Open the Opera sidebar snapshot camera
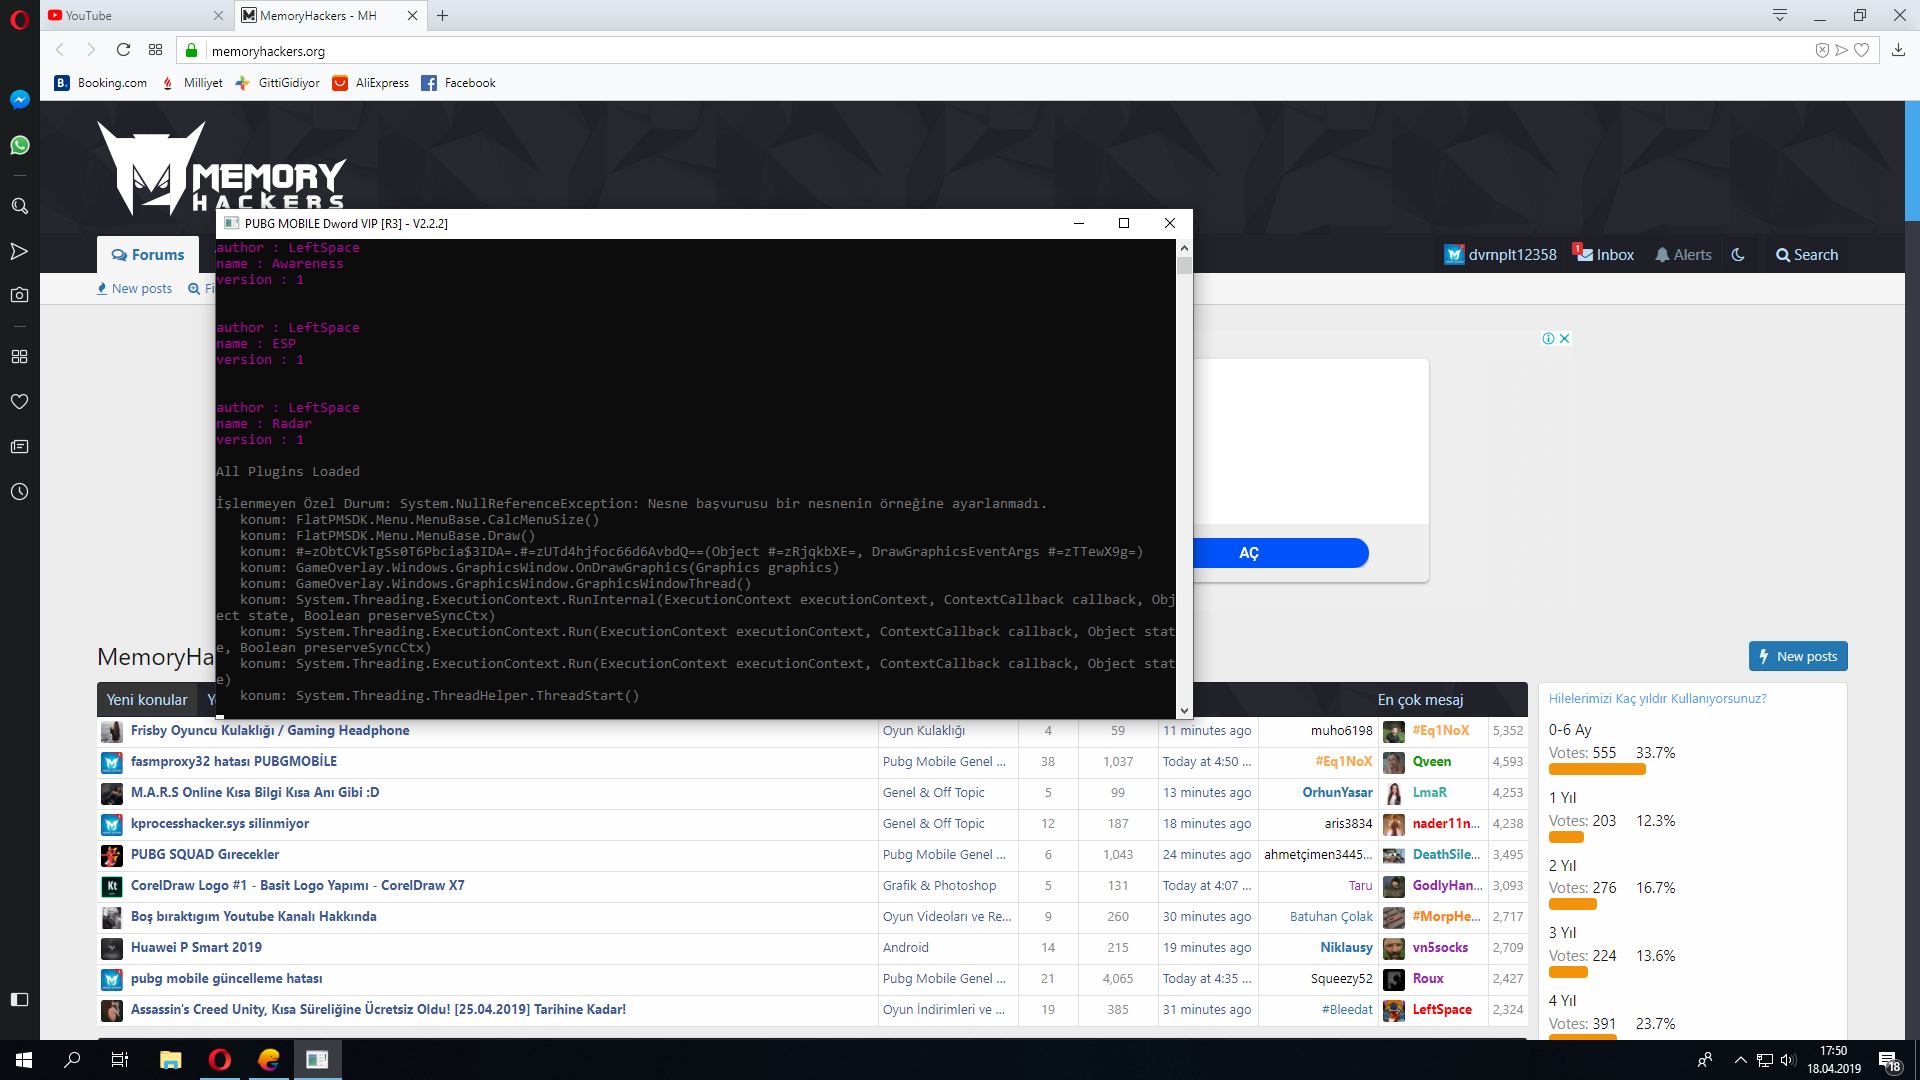The height and width of the screenshot is (1080, 1920). click(x=19, y=295)
